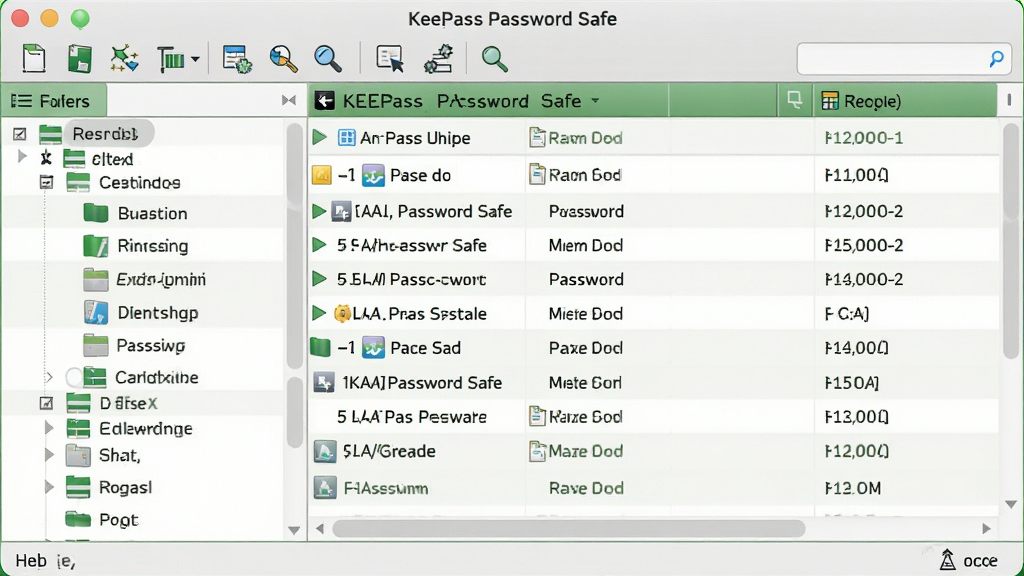Expand the Edlewrdnge folder
This screenshot has width=1024, height=576.
coord(49,428)
